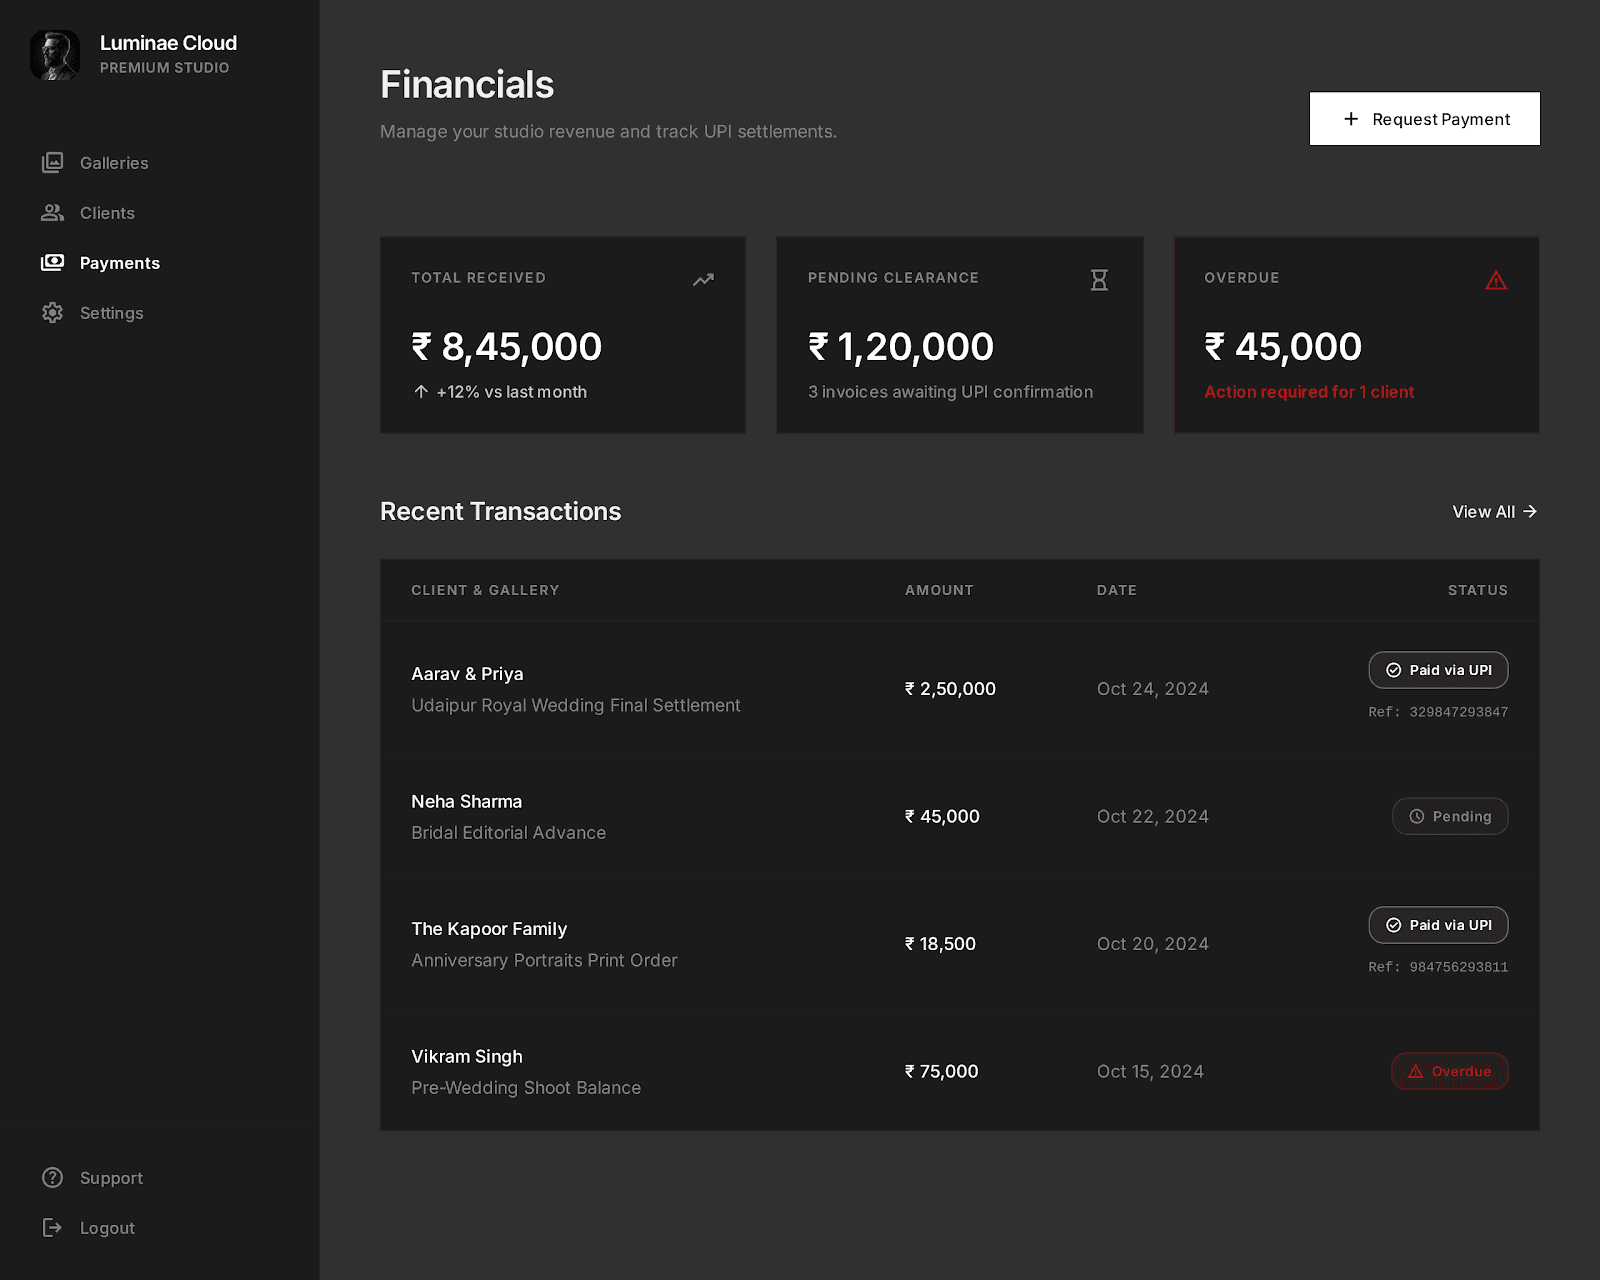Click the 'CLIENT & GALLERY' column header

pos(485,590)
